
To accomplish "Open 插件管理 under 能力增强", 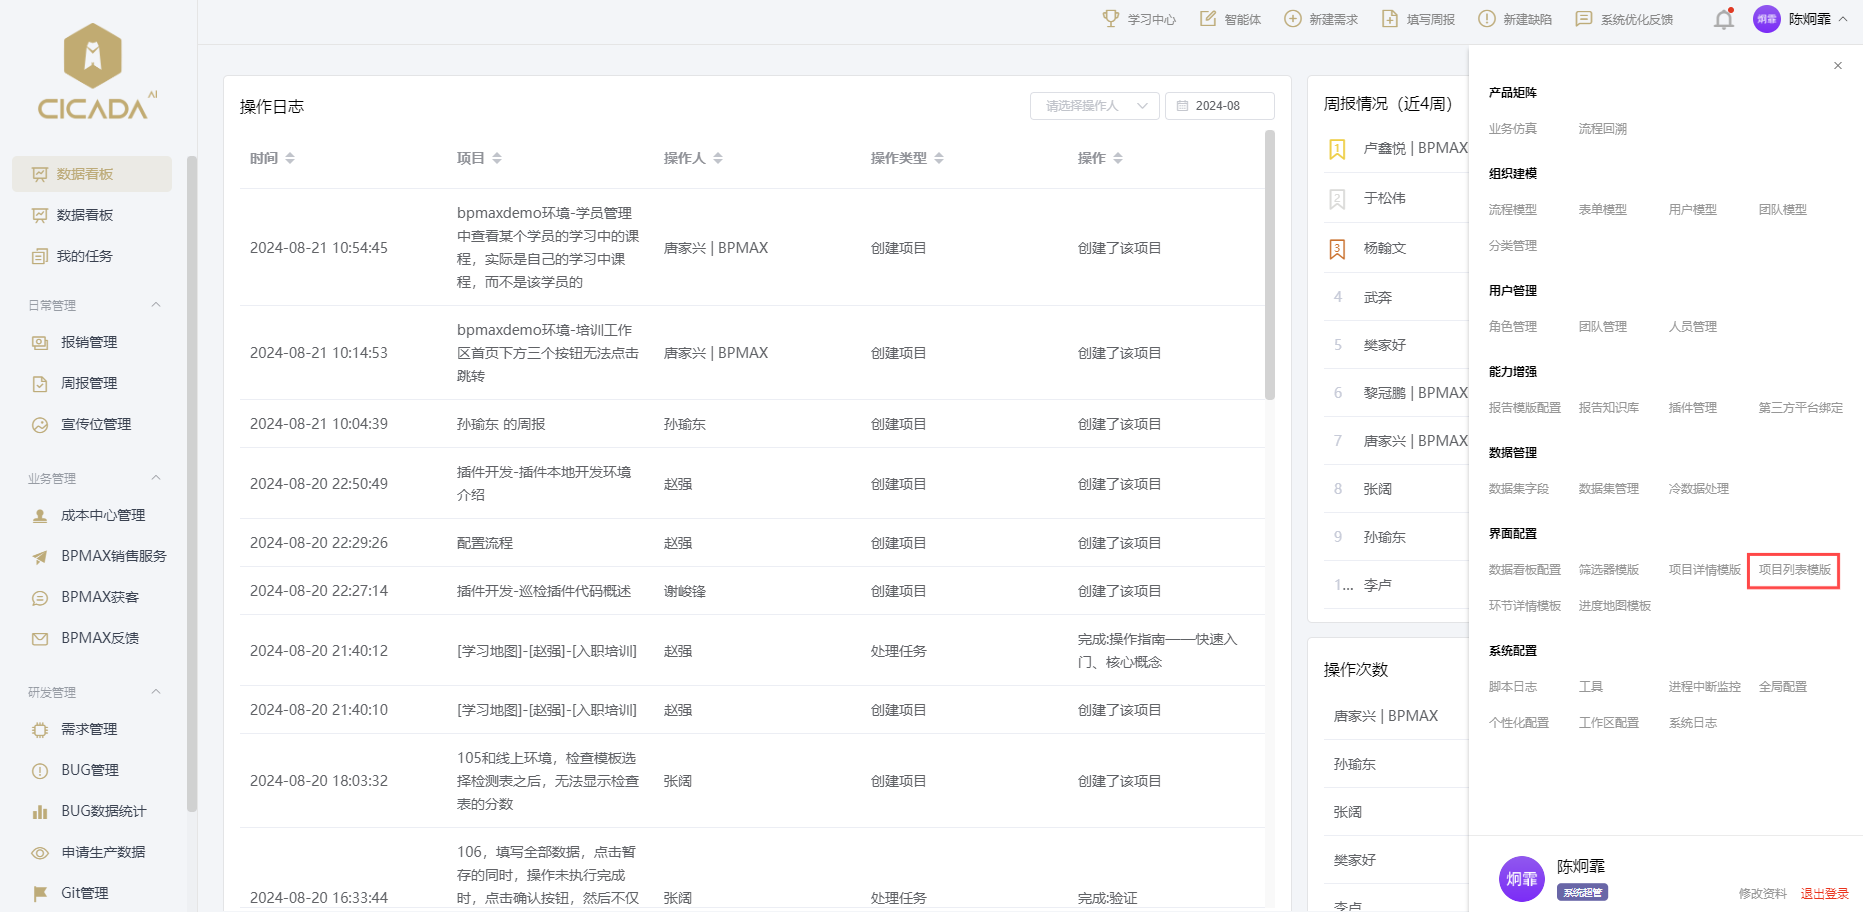I will [x=1692, y=408].
